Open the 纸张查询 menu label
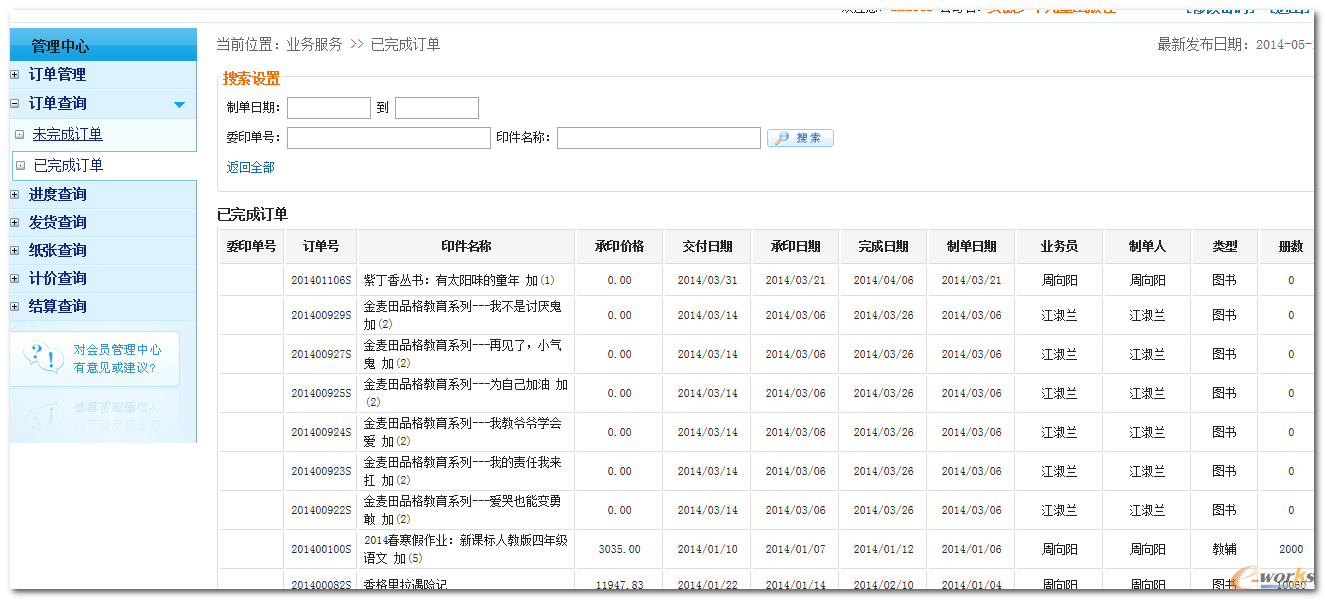 [57, 250]
